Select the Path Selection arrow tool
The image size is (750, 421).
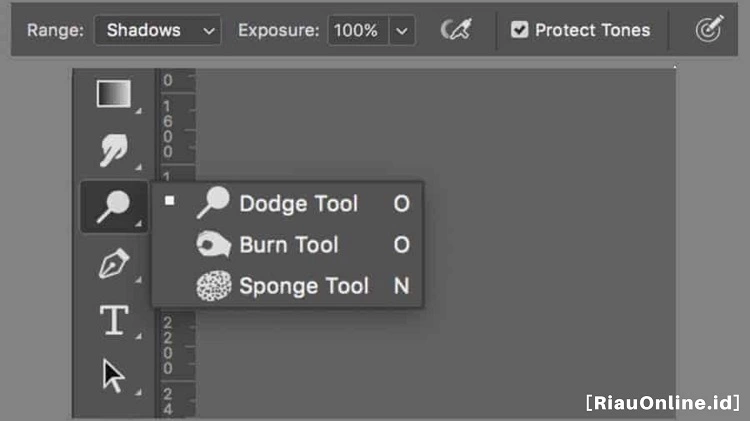tap(114, 377)
